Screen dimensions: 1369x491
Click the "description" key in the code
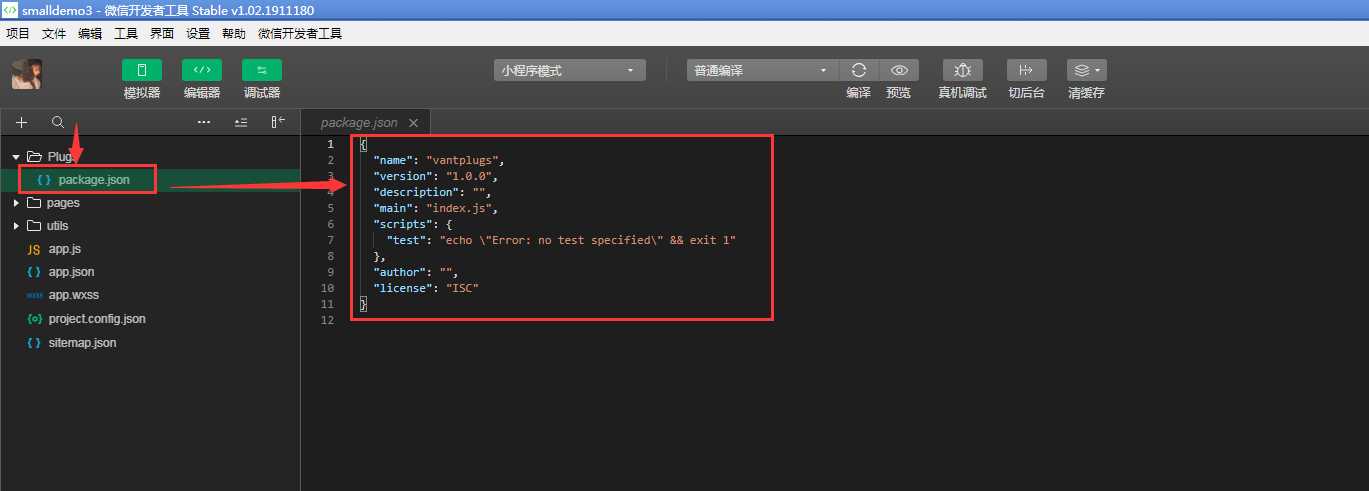pos(416,192)
